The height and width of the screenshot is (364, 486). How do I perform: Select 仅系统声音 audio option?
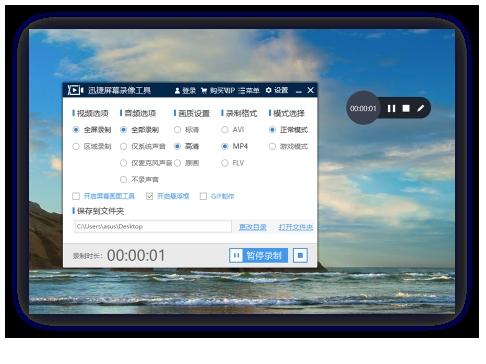[143, 146]
